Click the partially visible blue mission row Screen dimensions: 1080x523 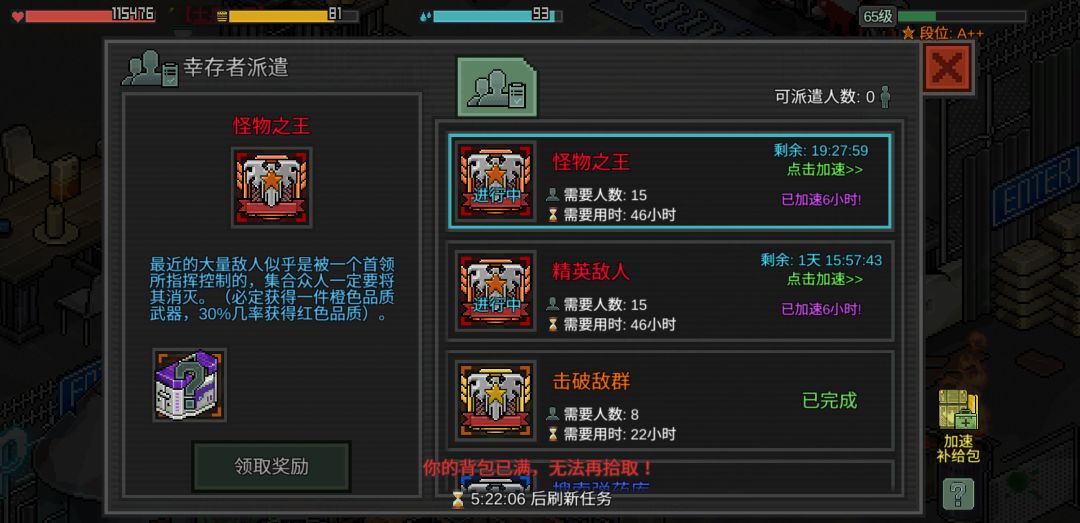[x=669, y=478]
